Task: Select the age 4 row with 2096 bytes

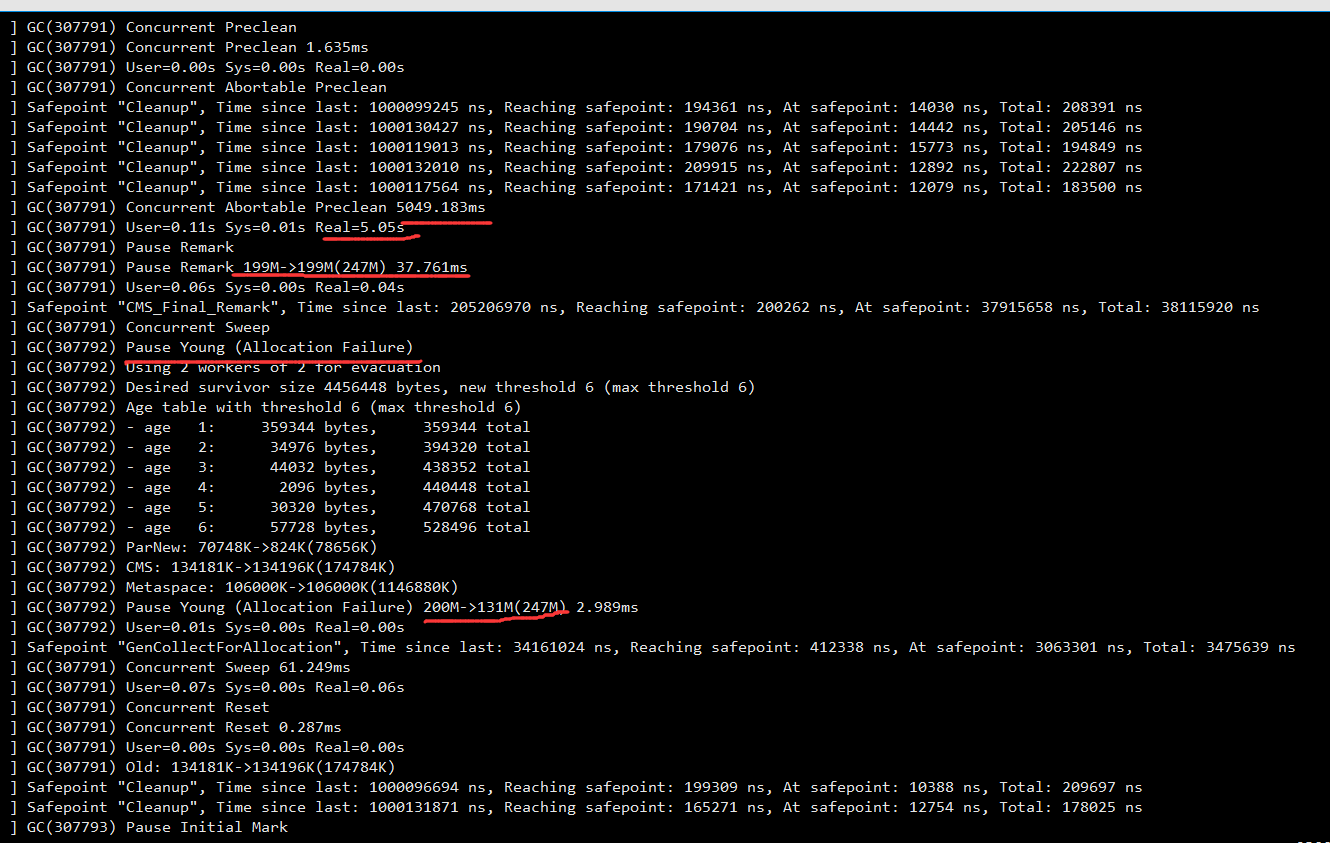Action: point(270,487)
